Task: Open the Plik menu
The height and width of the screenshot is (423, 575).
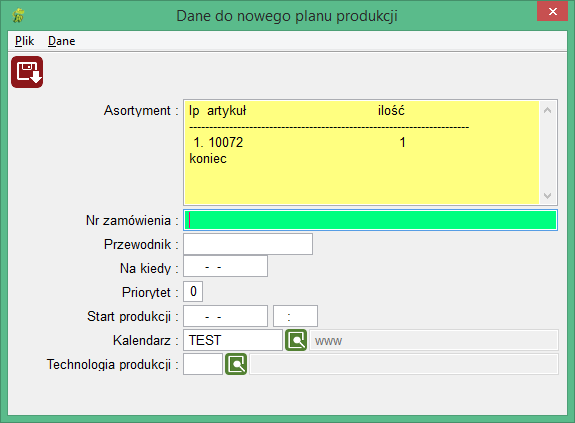Action: click(x=24, y=41)
